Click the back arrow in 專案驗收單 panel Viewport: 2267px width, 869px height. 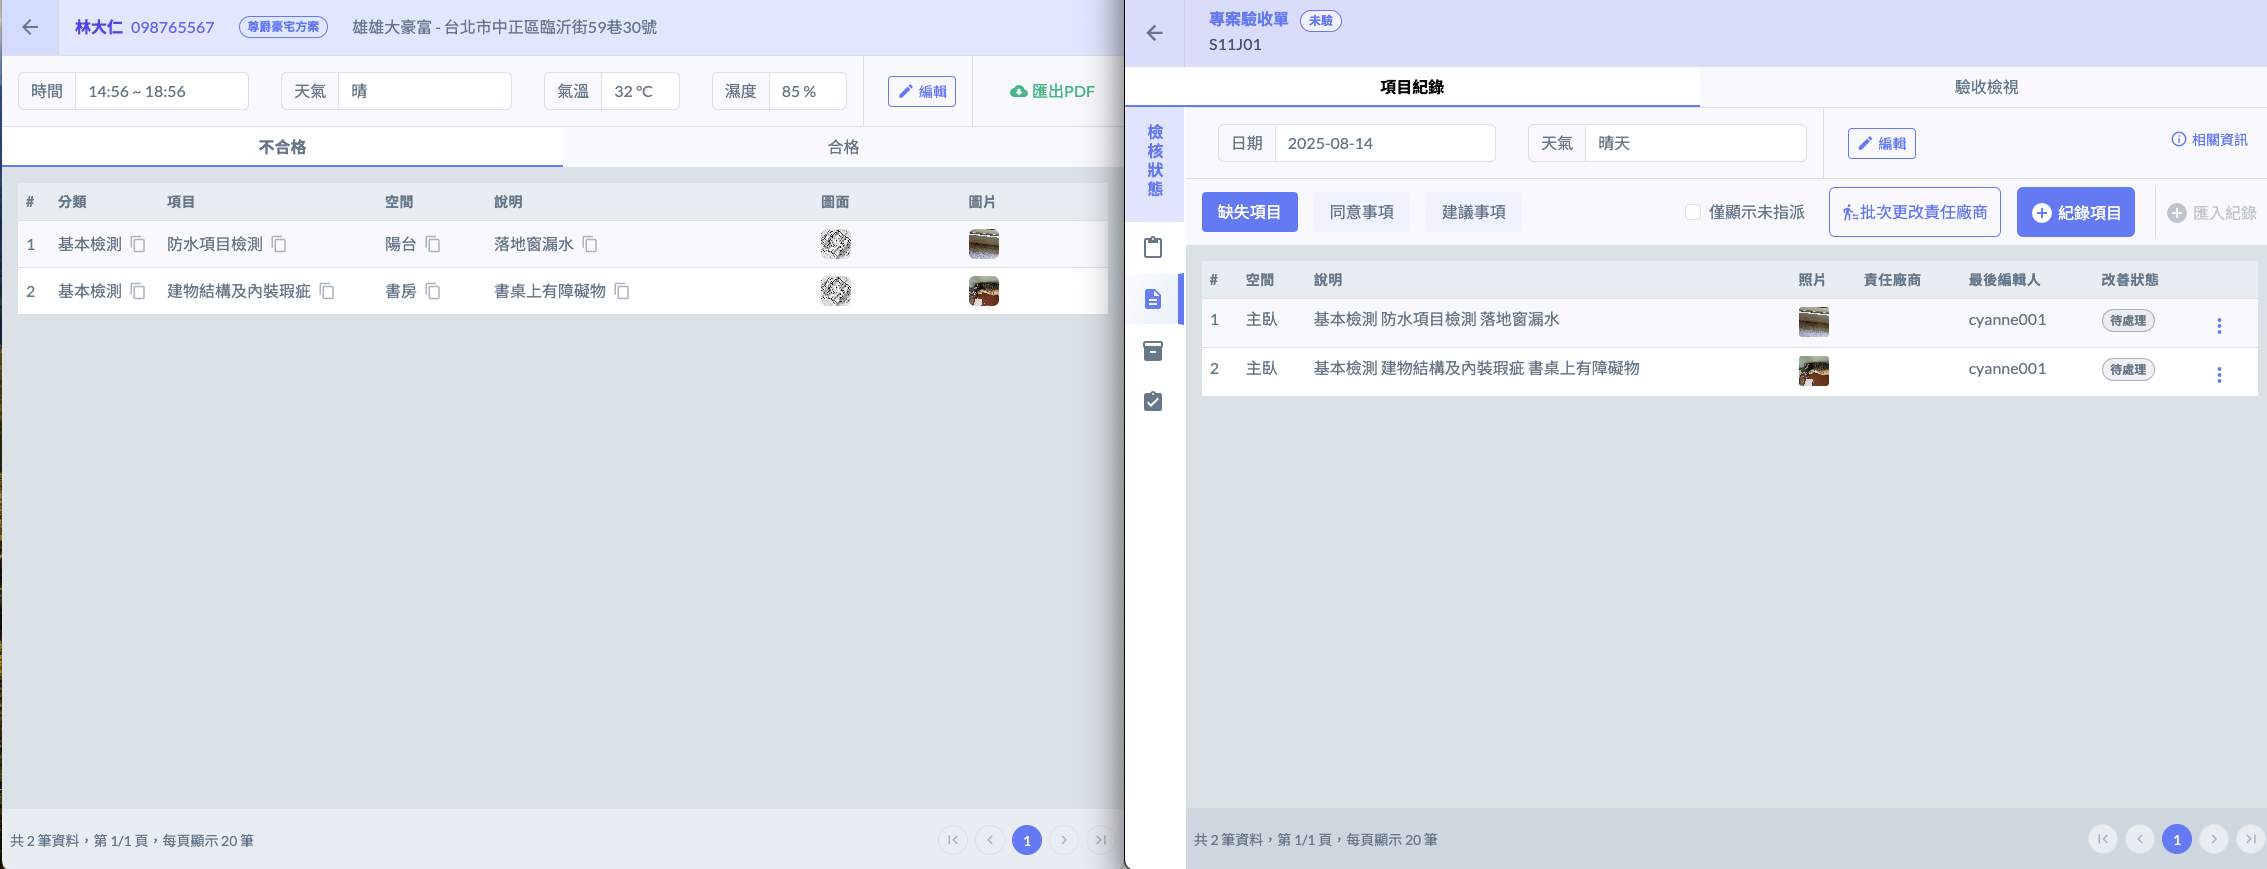point(1154,33)
